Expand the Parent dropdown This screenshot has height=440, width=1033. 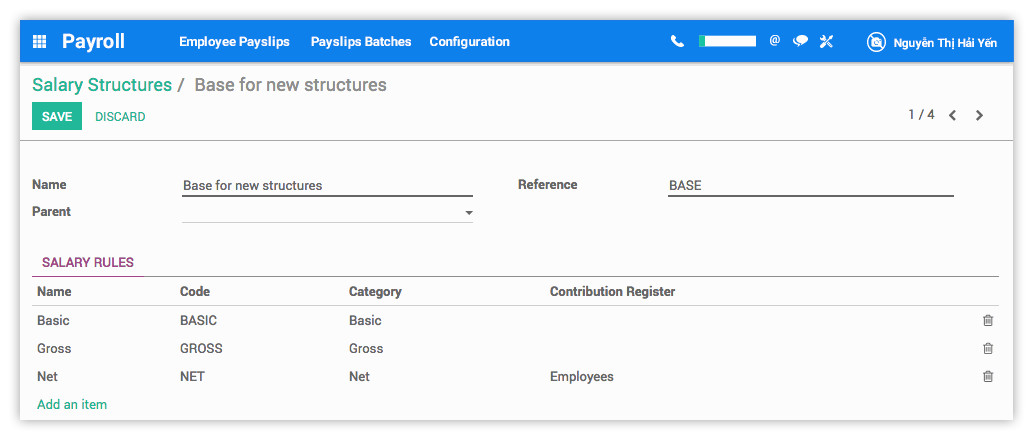(x=468, y=213)
